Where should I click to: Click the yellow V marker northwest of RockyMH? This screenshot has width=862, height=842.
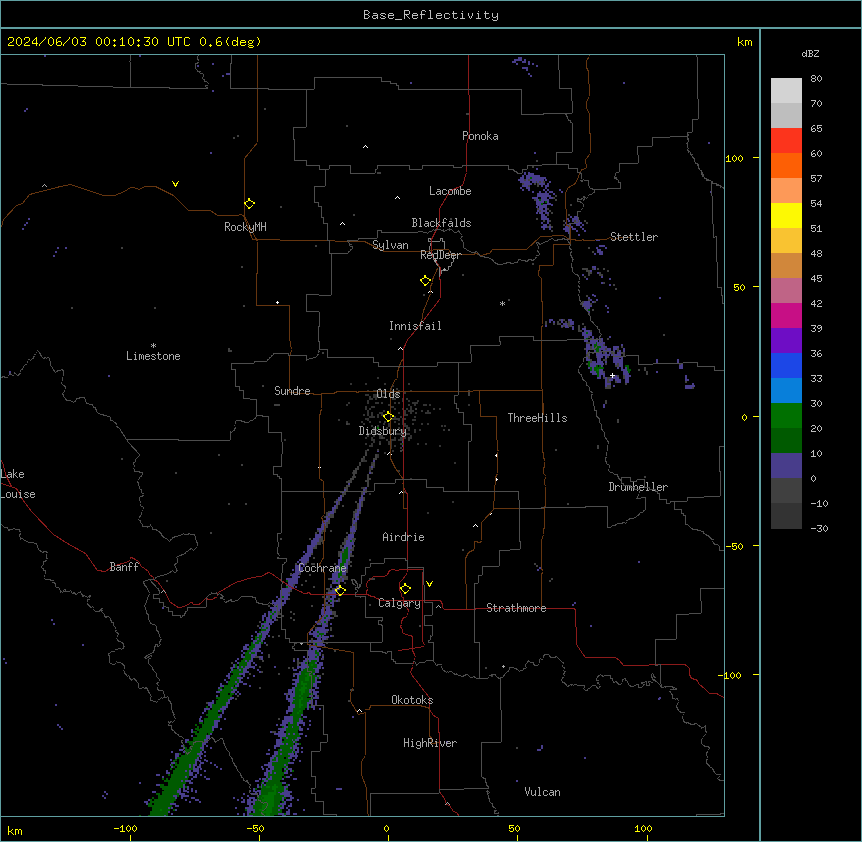[175, 184]
